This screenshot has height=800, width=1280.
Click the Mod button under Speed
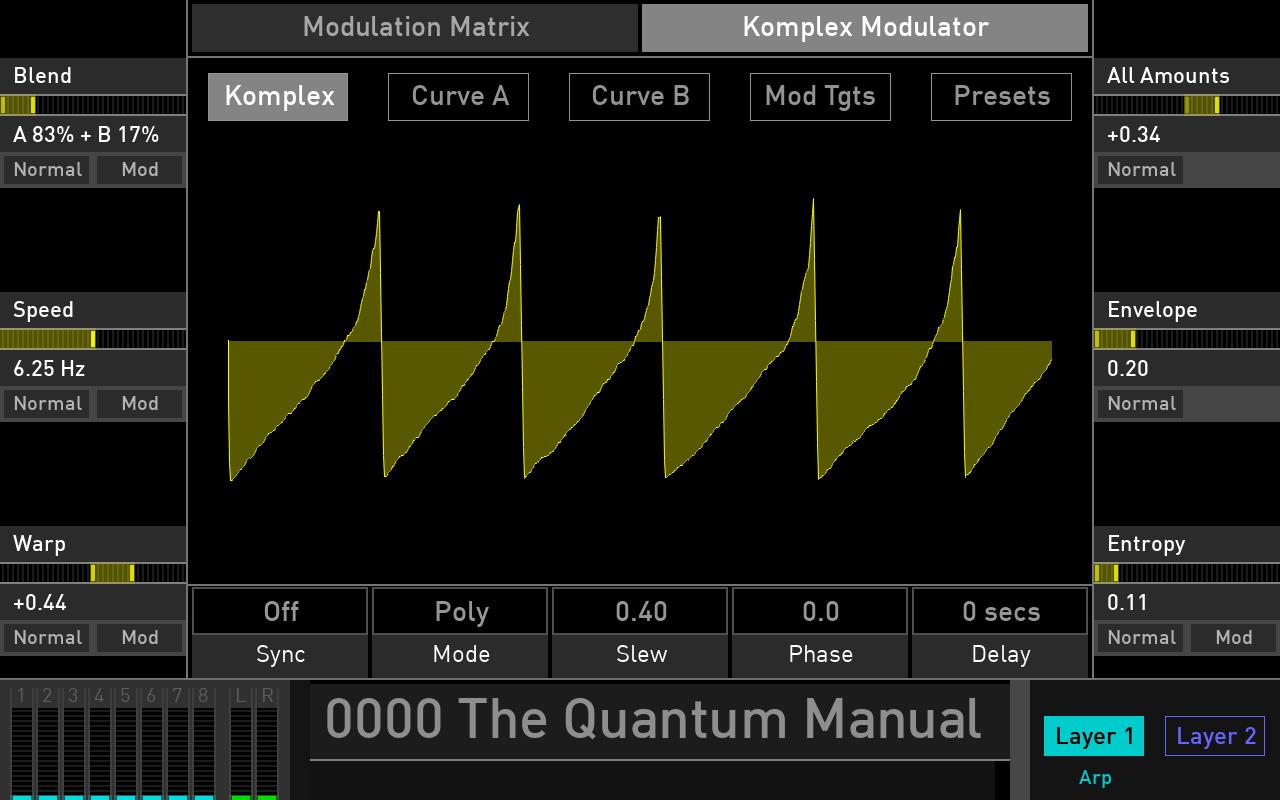(x=139, y=403)
